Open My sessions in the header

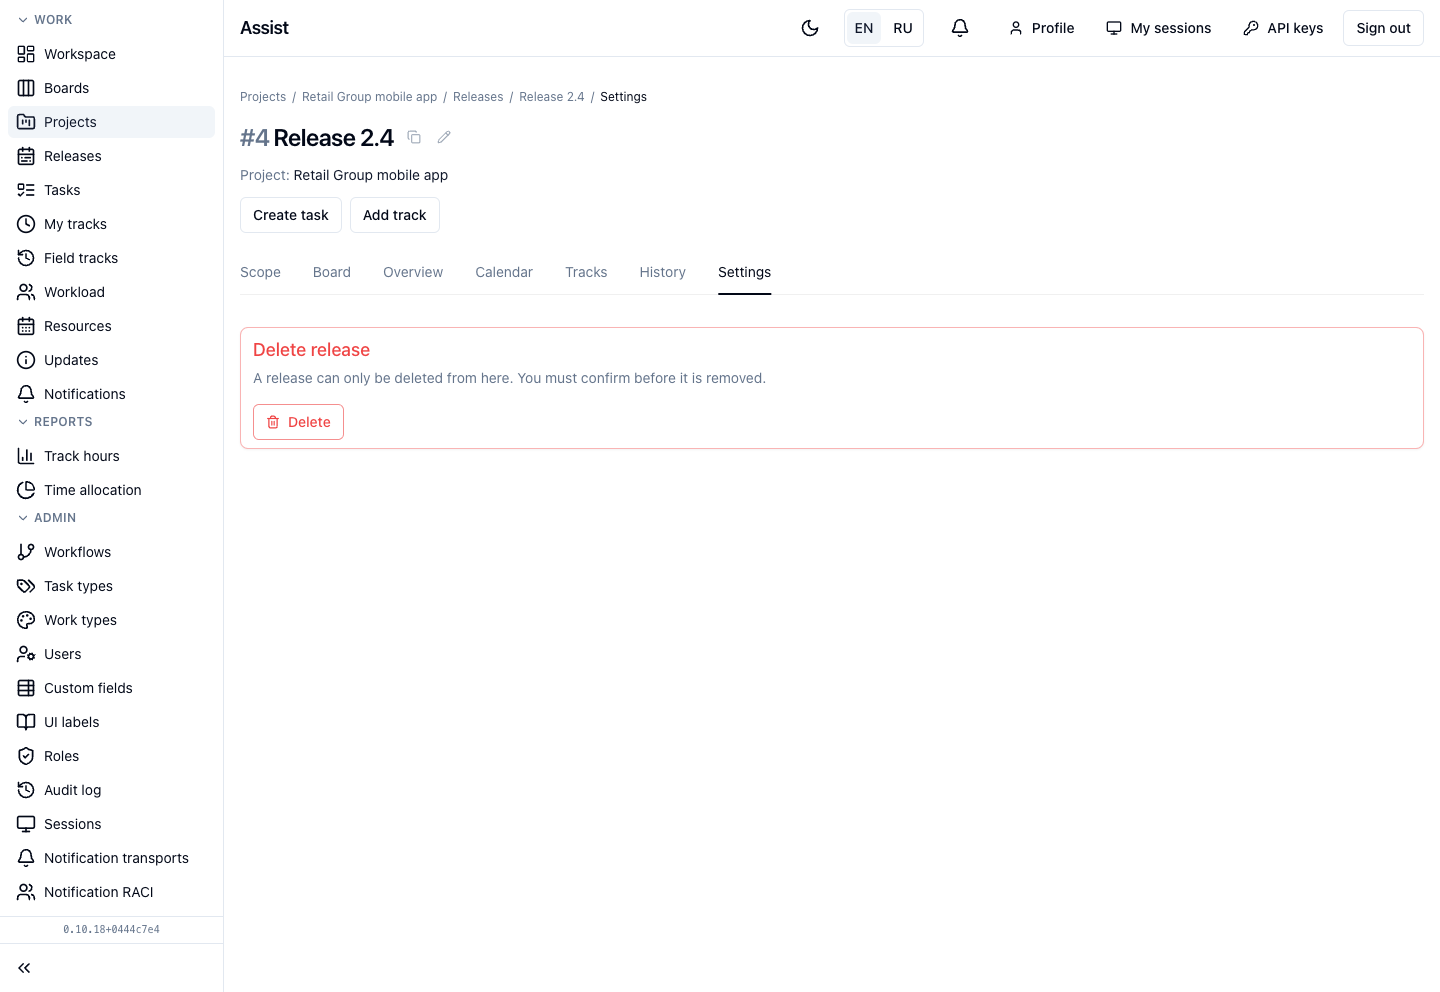click(1158, 28)
